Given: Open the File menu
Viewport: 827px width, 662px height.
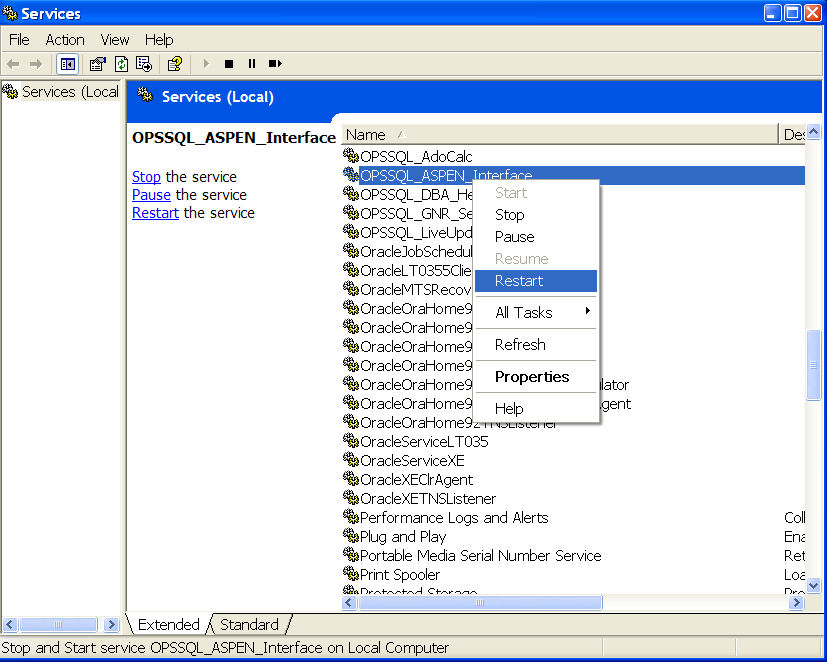Looking at the screenshot, I should (19, 40).
